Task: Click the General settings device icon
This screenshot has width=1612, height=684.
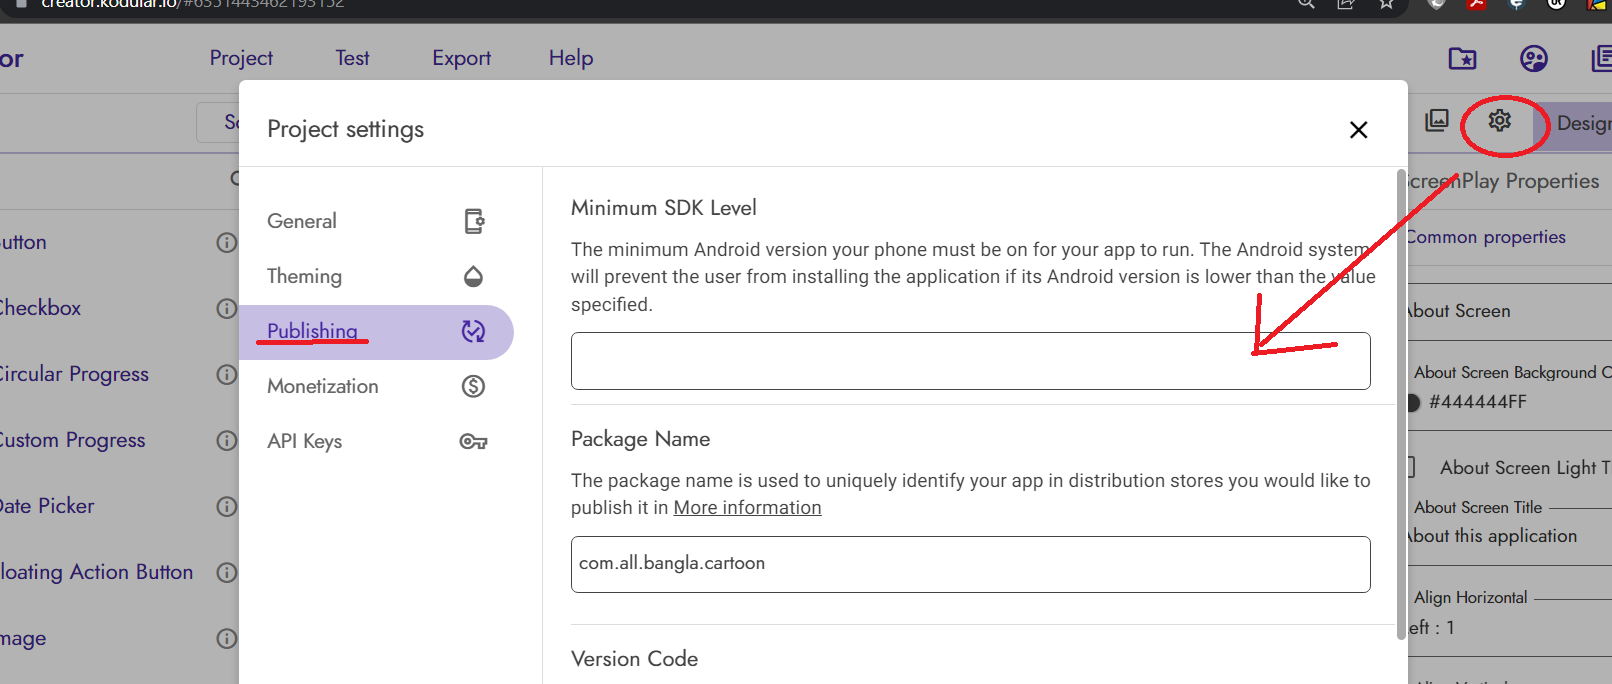Action: point(474,221)
